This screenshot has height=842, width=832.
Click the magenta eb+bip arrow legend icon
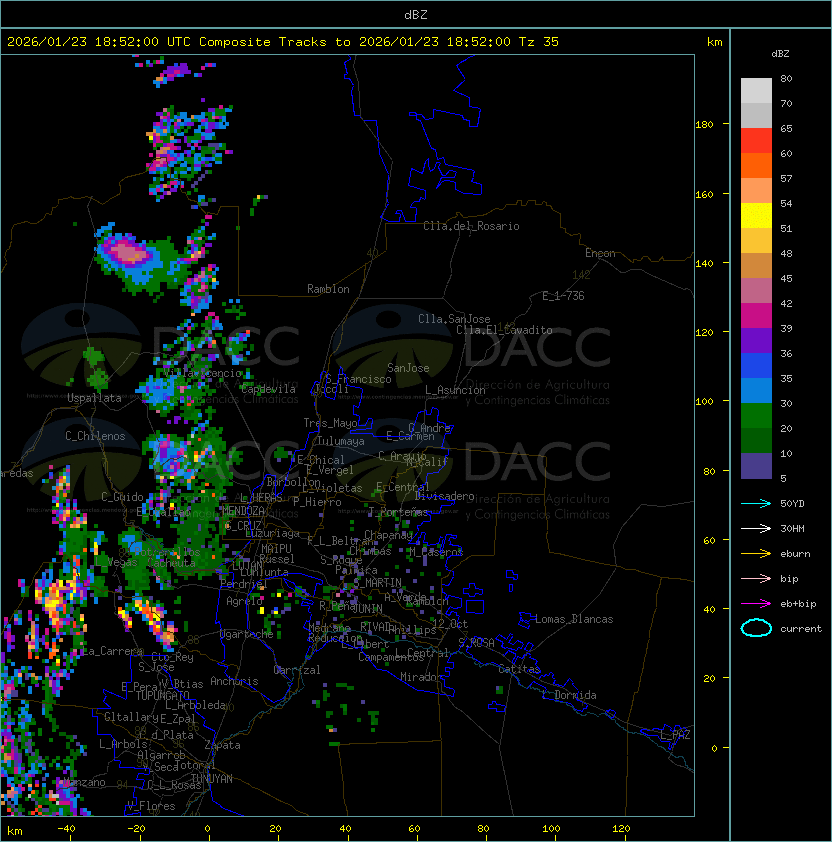pos(756,604)
